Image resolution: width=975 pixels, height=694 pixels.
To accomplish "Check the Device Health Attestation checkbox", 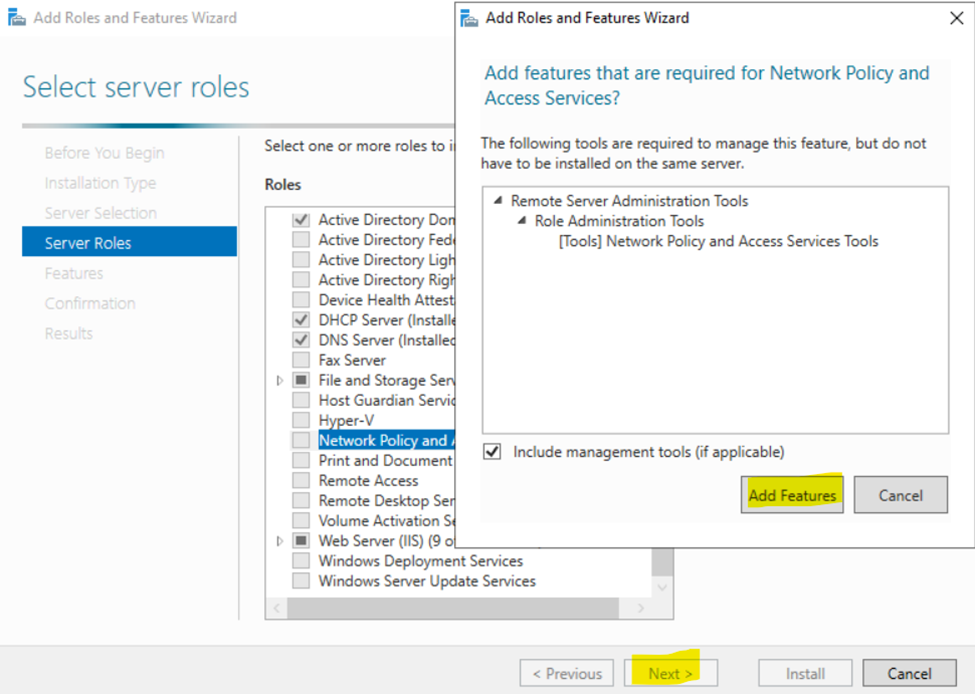I will coord(301,300).
